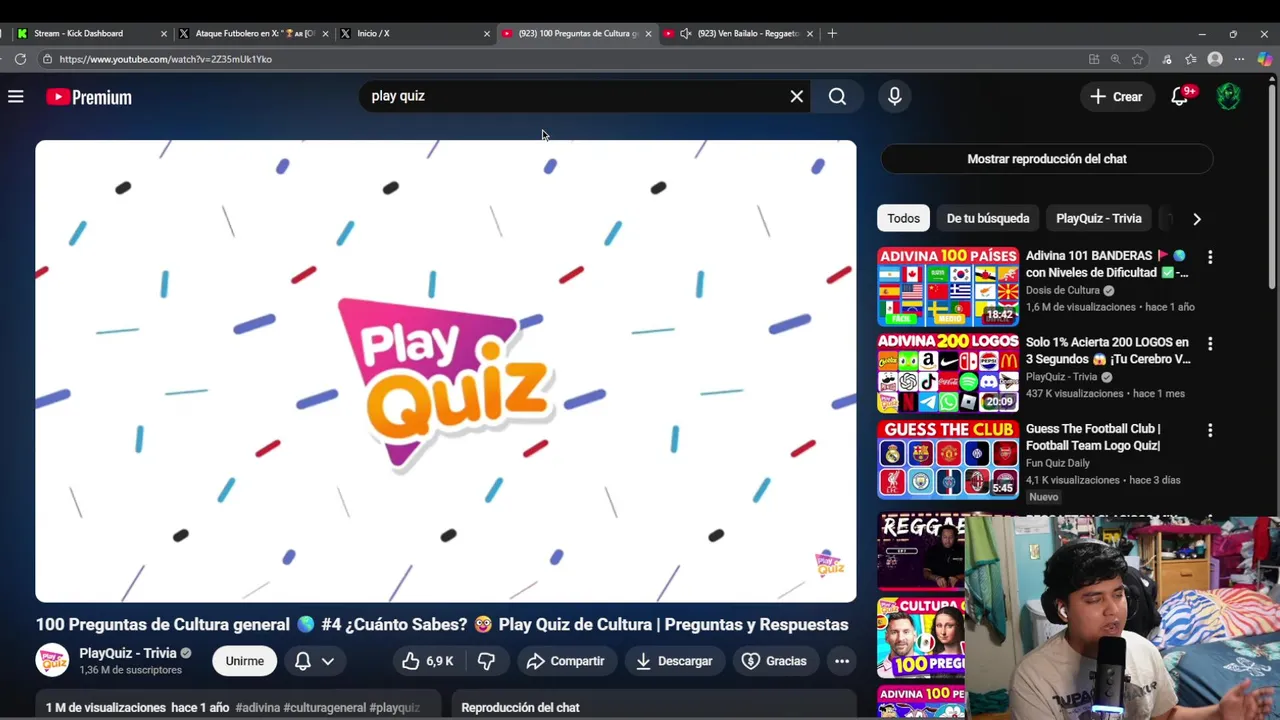Open options for Guess The Football Club video
The image size is (1280, 720).
click(1210, 430)
